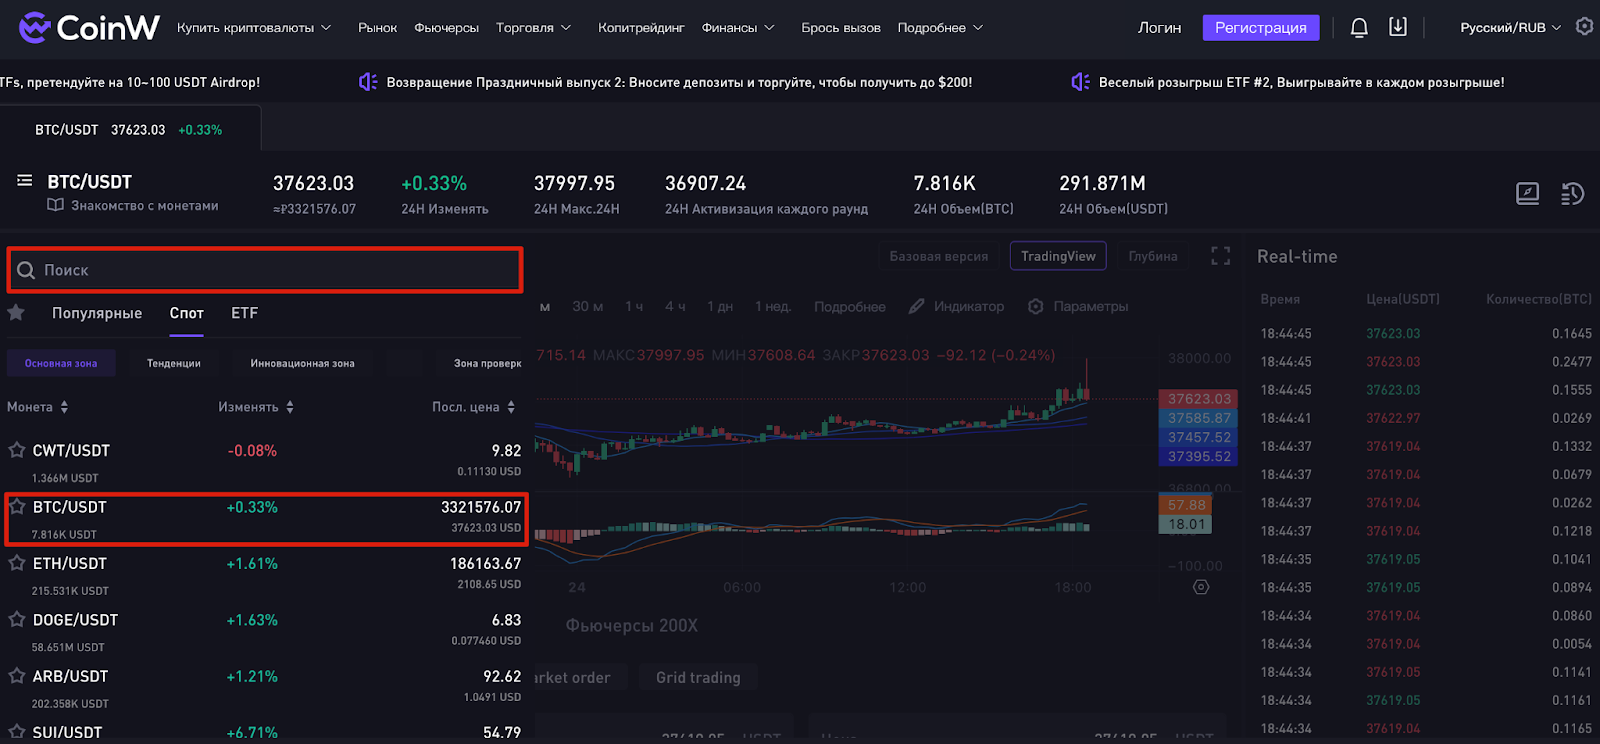Switch to the ETF tab
Image resolution: width=1600 pixels, height=744 pixels.
pos(245,313)
